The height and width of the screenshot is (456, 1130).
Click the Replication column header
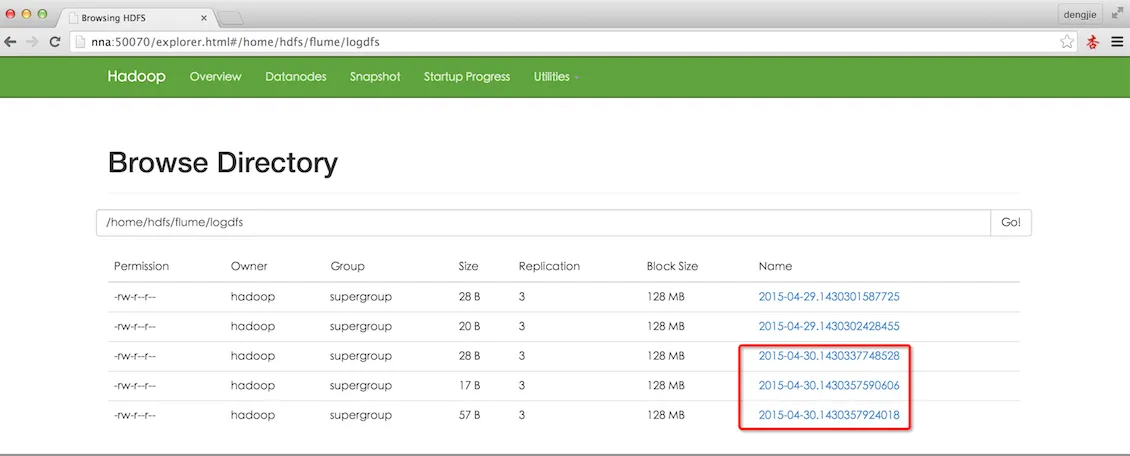coord(549,266)
